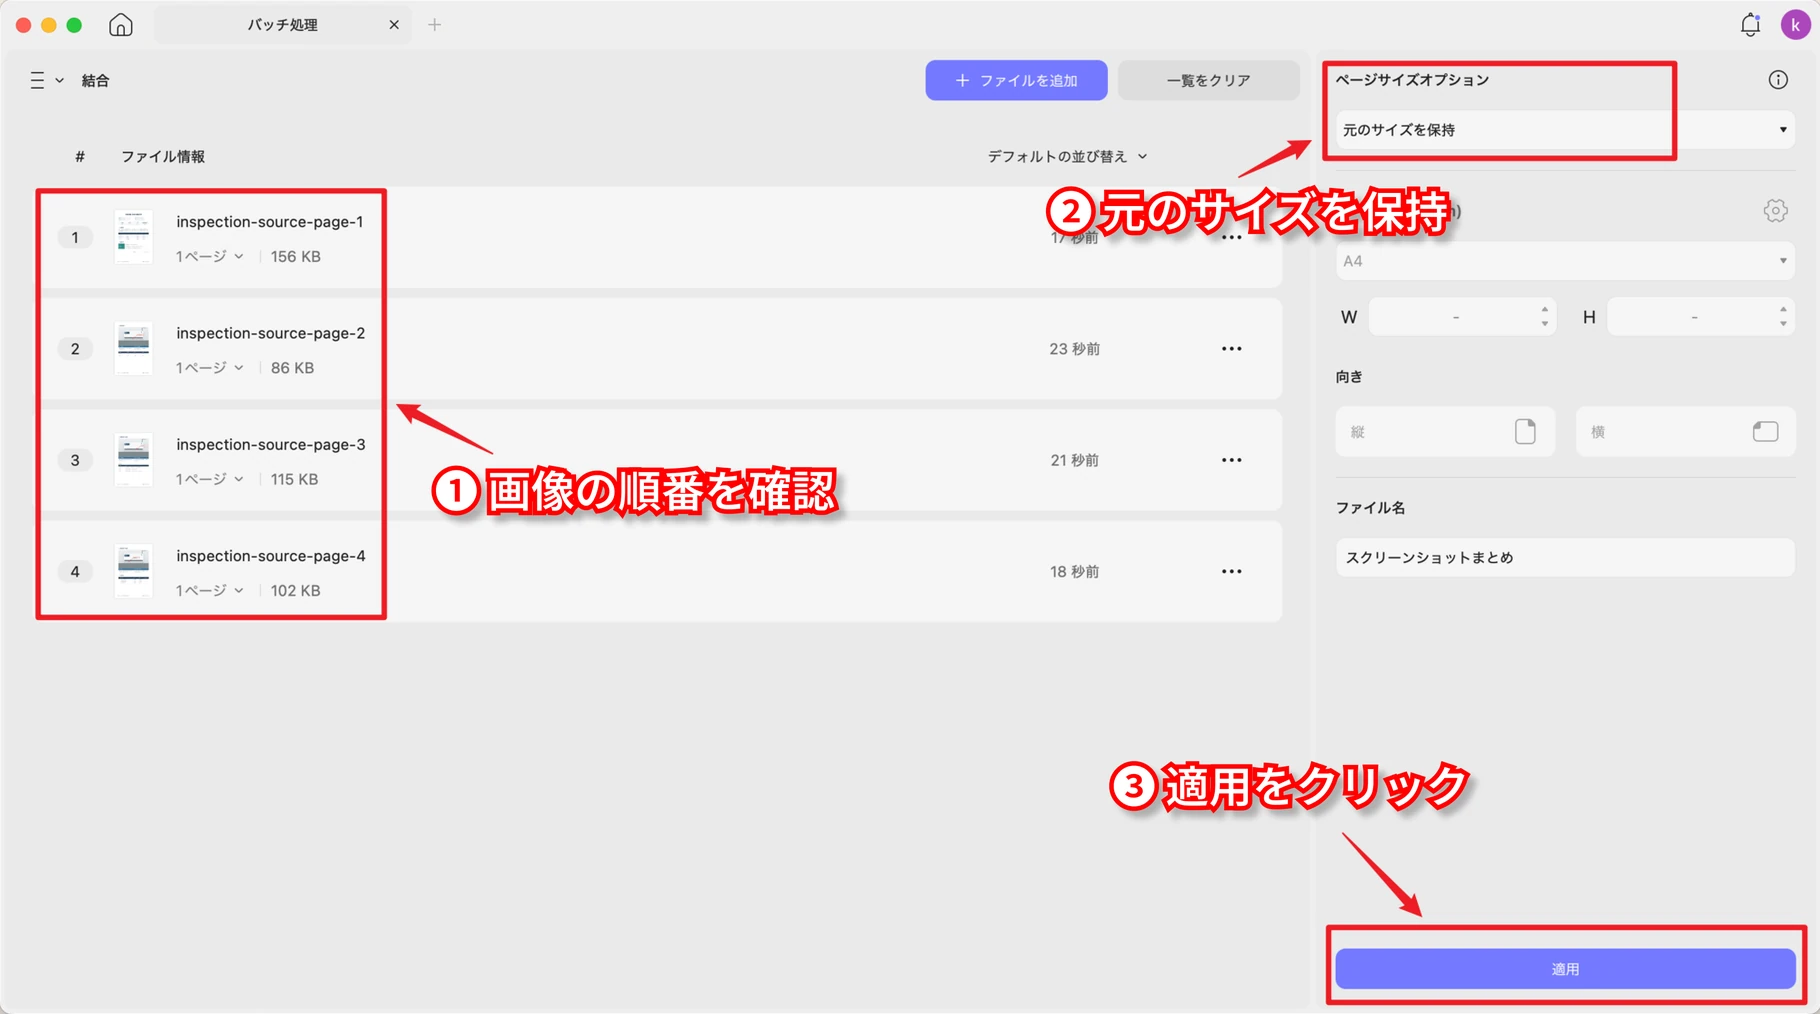Click 一覧をクリア button
1820x1014 pixels.
pyautogui.click(x=1208, y=80)
